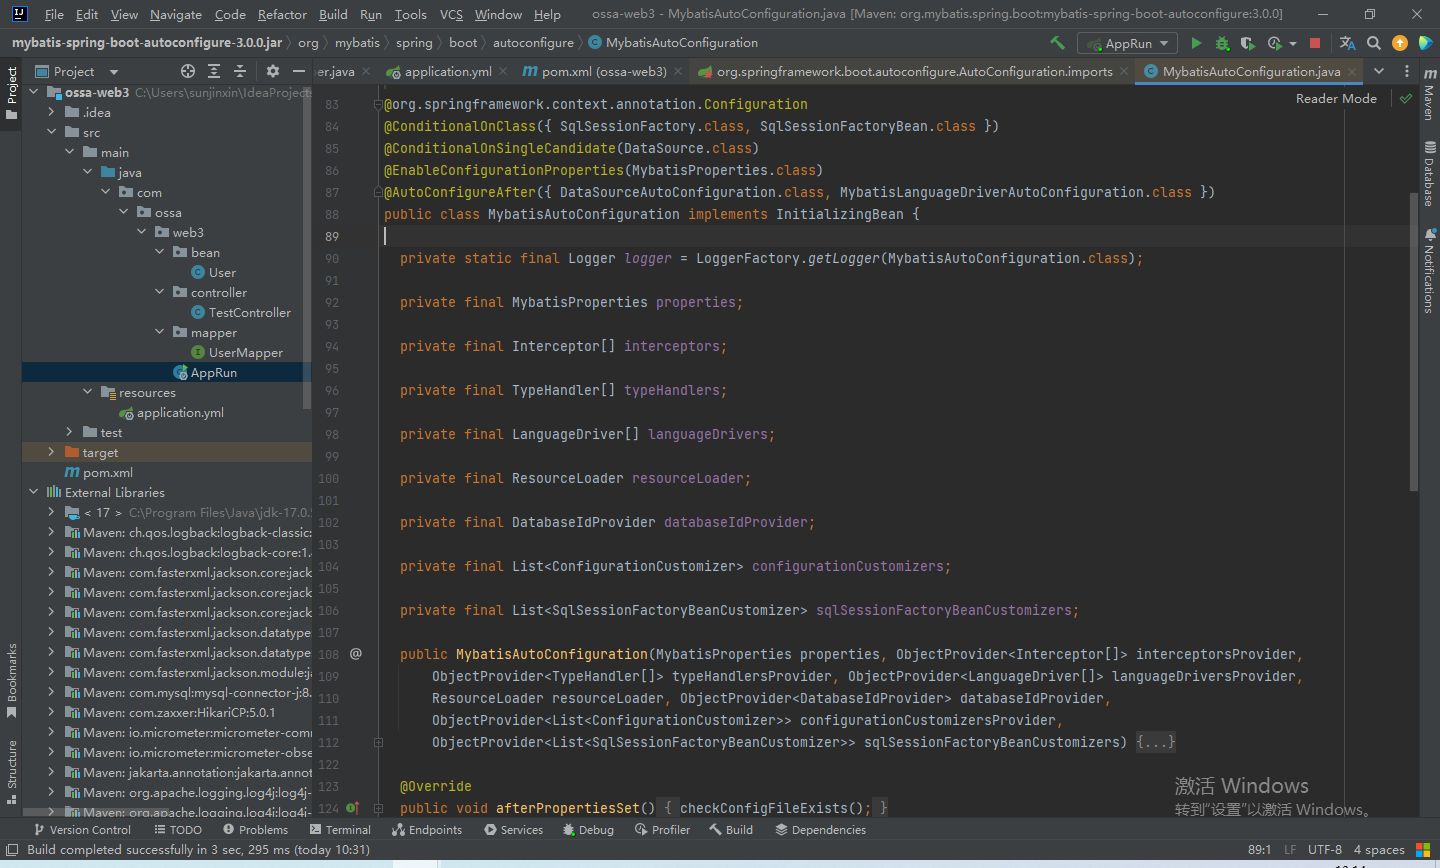This screenshot has height=868, width=1440.
Task: Click the autoconfigure breadcrumb in the navigation bar
Action: [x=533, y=43]
